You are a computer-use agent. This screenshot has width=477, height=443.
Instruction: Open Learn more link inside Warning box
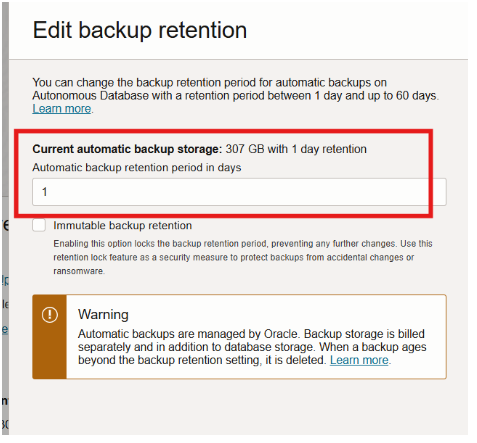point(359,360)
